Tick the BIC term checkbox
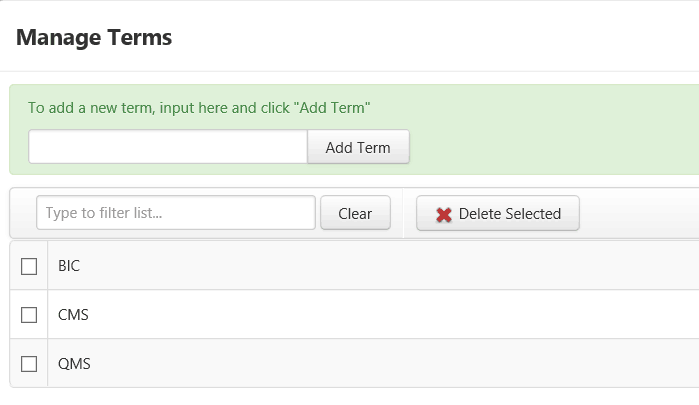Image resolution: width=699 pixels, height=405 pixels. tap(29, 266)
